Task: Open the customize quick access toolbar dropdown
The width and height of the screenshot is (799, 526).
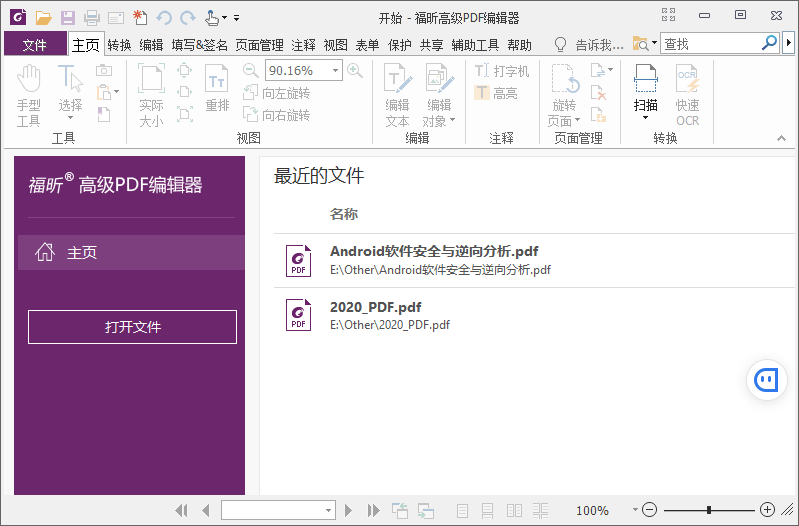Action: [x=237, y=18]
